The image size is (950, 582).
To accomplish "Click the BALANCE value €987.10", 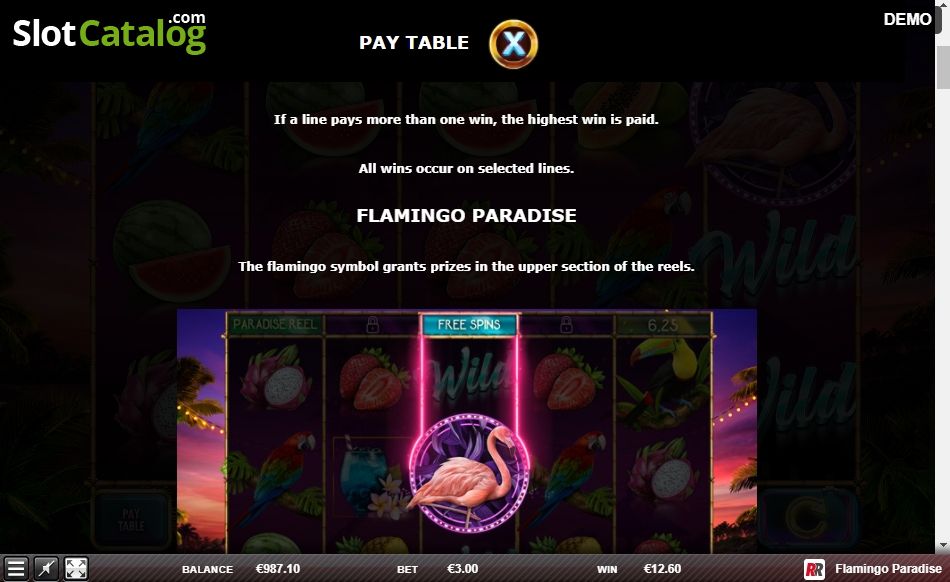I will (x=277, y=569).
